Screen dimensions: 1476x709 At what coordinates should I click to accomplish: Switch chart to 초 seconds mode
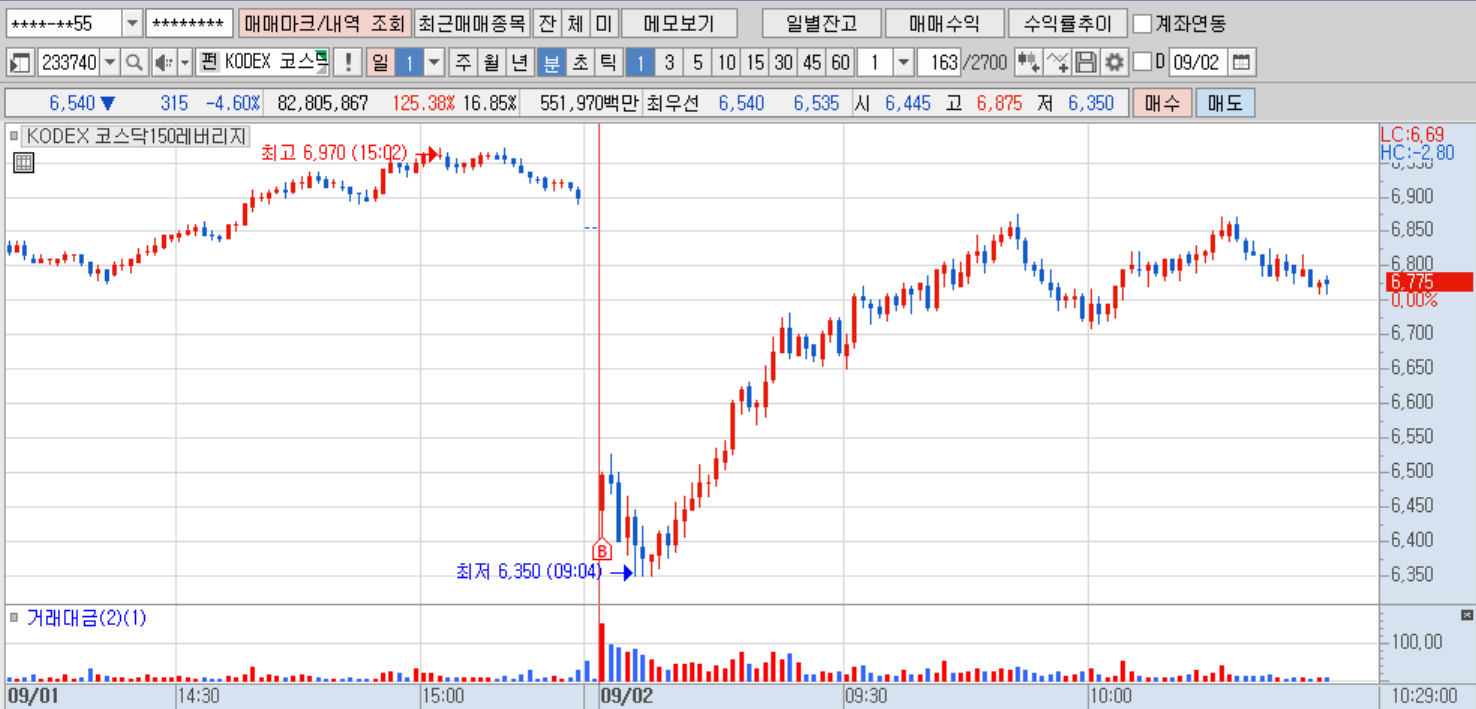point(579,63)
